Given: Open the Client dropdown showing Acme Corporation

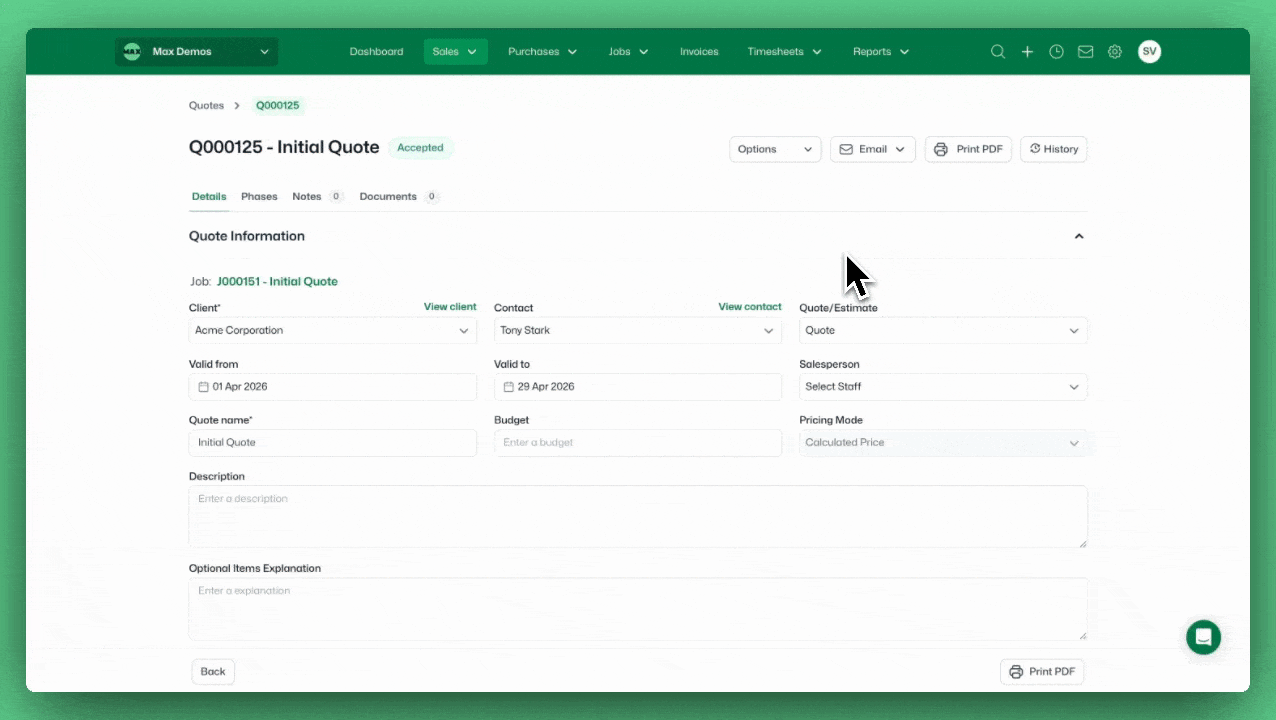Looking at the screenshot, I should click(x=332, y=331).
